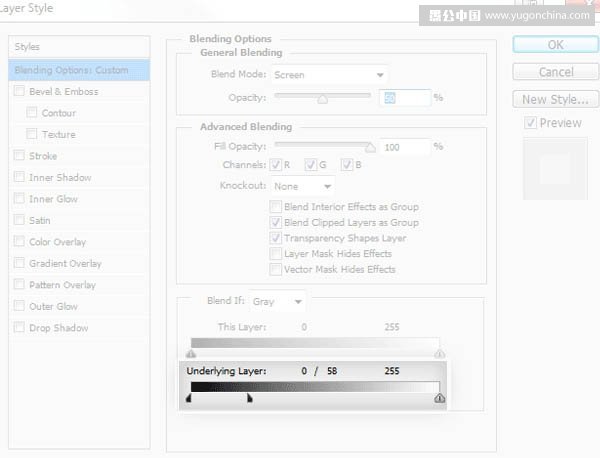Enable the Satin checkbox
600x458 pixels.
(x=19, y=220)
